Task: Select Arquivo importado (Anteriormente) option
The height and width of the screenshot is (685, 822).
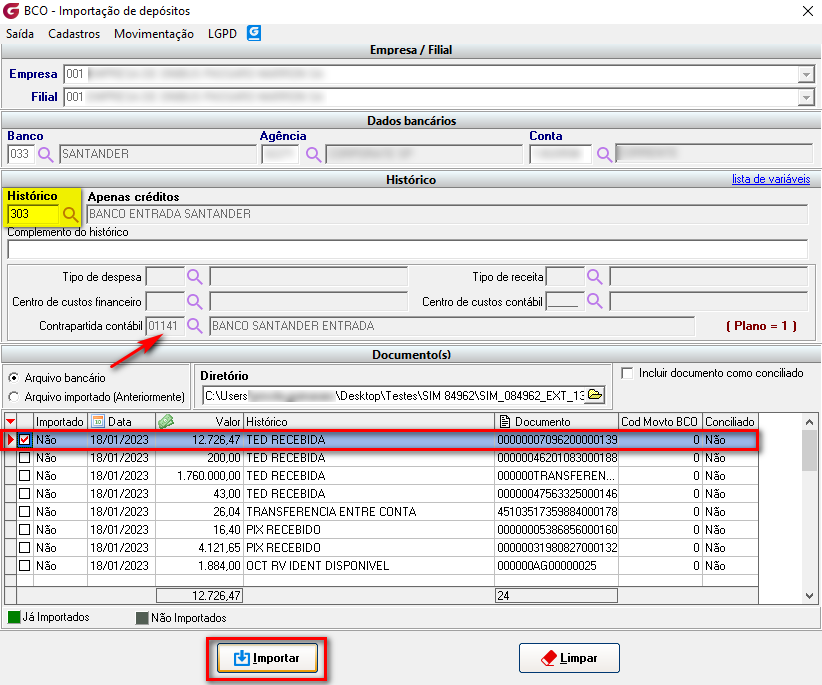Action: point(14,397)
